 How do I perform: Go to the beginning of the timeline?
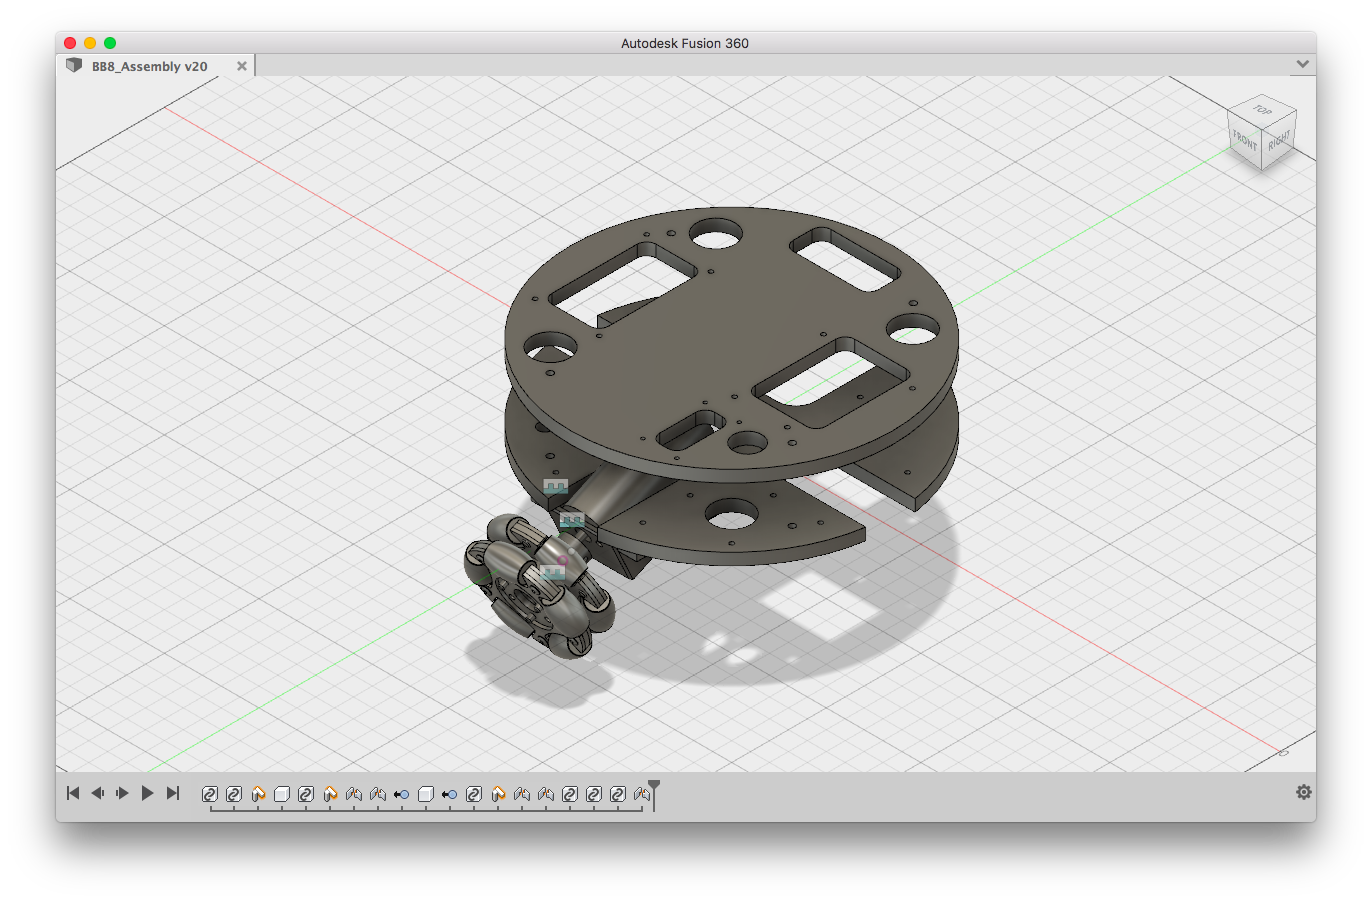pos(73,793)
